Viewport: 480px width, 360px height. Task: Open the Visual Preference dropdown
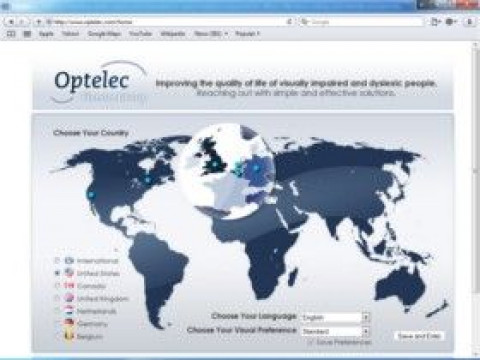(x=335, y=331)
